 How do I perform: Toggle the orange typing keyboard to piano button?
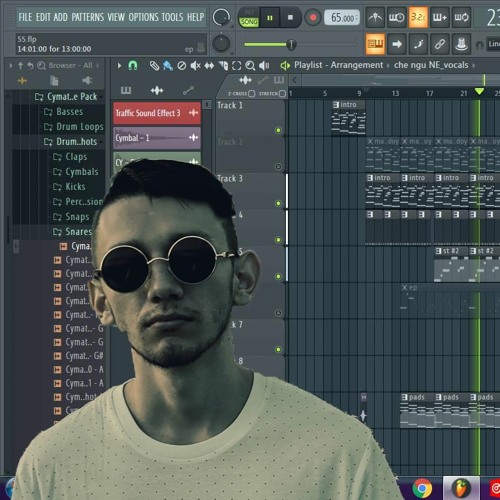pyautogui.click(x=375, y=44)
